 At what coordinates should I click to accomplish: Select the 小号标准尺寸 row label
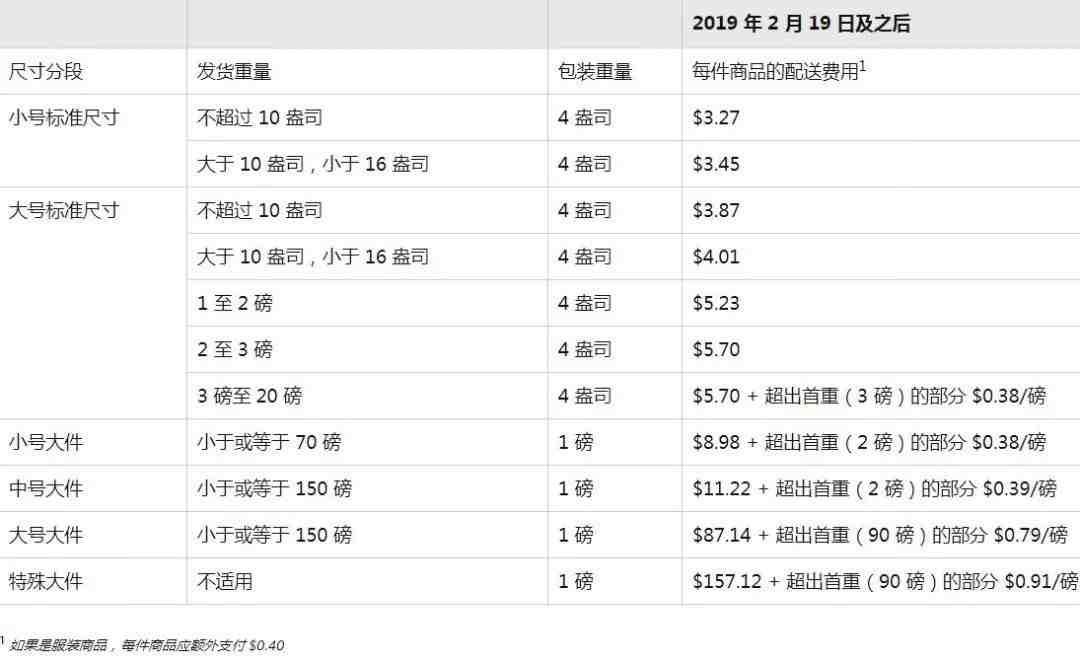(63, 117)
